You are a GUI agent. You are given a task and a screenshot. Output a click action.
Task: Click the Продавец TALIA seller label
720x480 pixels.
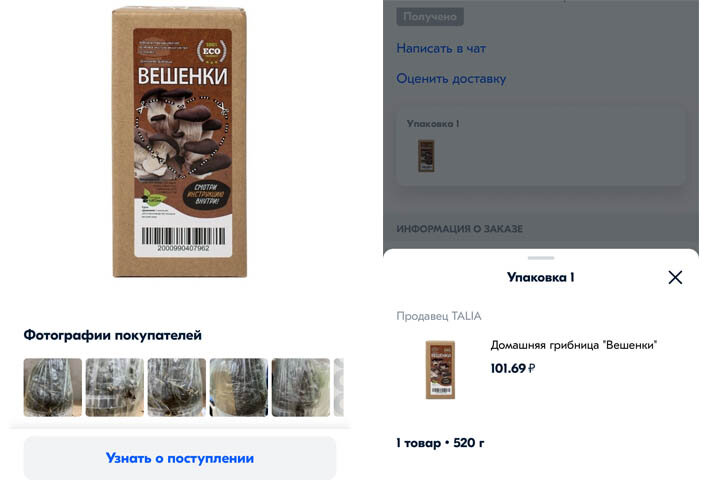point(439,316)
